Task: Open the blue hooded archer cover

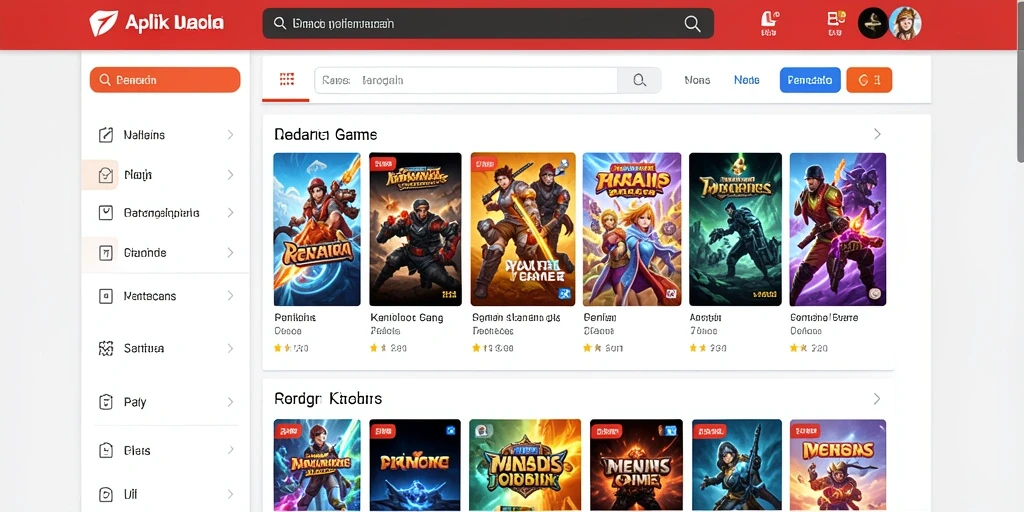Action: [737, 466]
